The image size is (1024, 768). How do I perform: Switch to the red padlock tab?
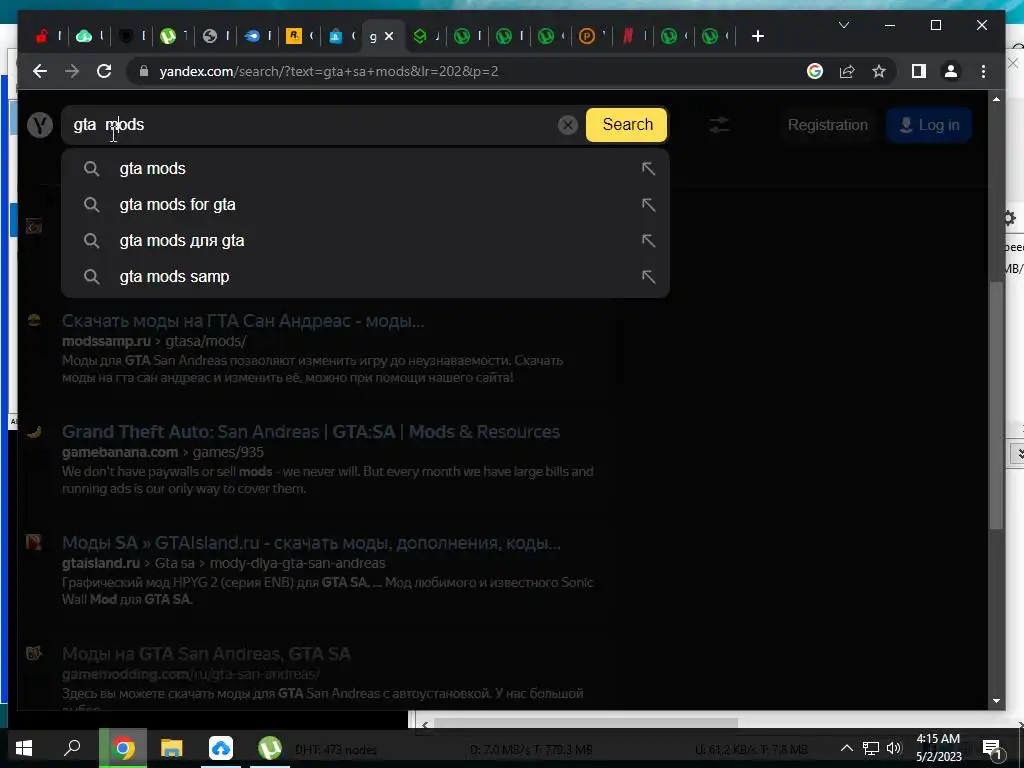(x=42, y=36)
